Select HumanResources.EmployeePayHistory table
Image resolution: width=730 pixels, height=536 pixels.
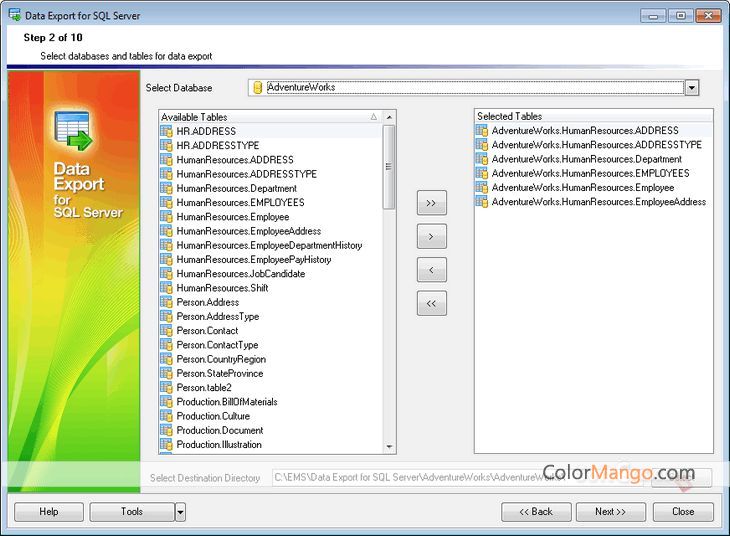(x=254, y=259)
